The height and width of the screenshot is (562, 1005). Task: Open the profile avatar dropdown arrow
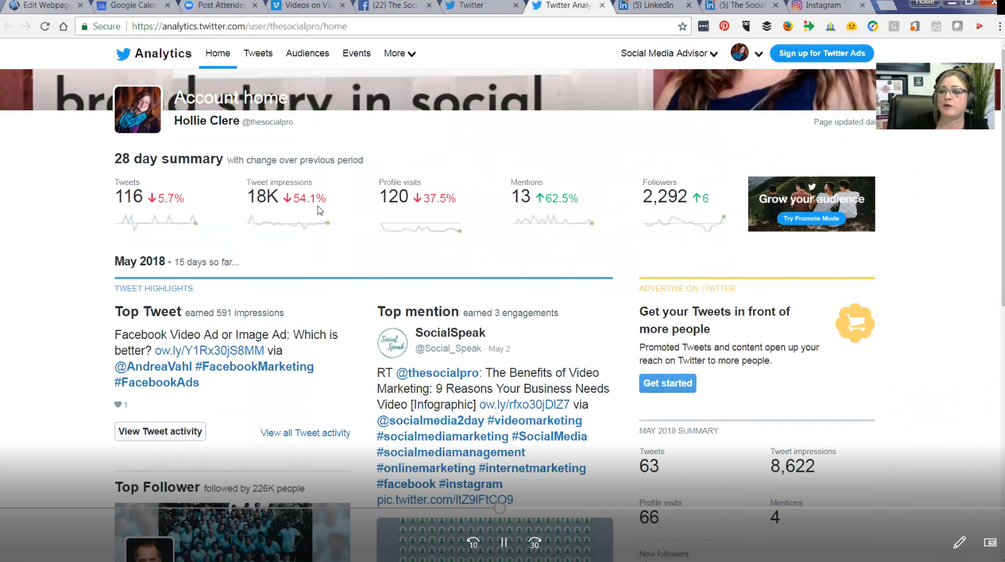[x=758, y=54]
